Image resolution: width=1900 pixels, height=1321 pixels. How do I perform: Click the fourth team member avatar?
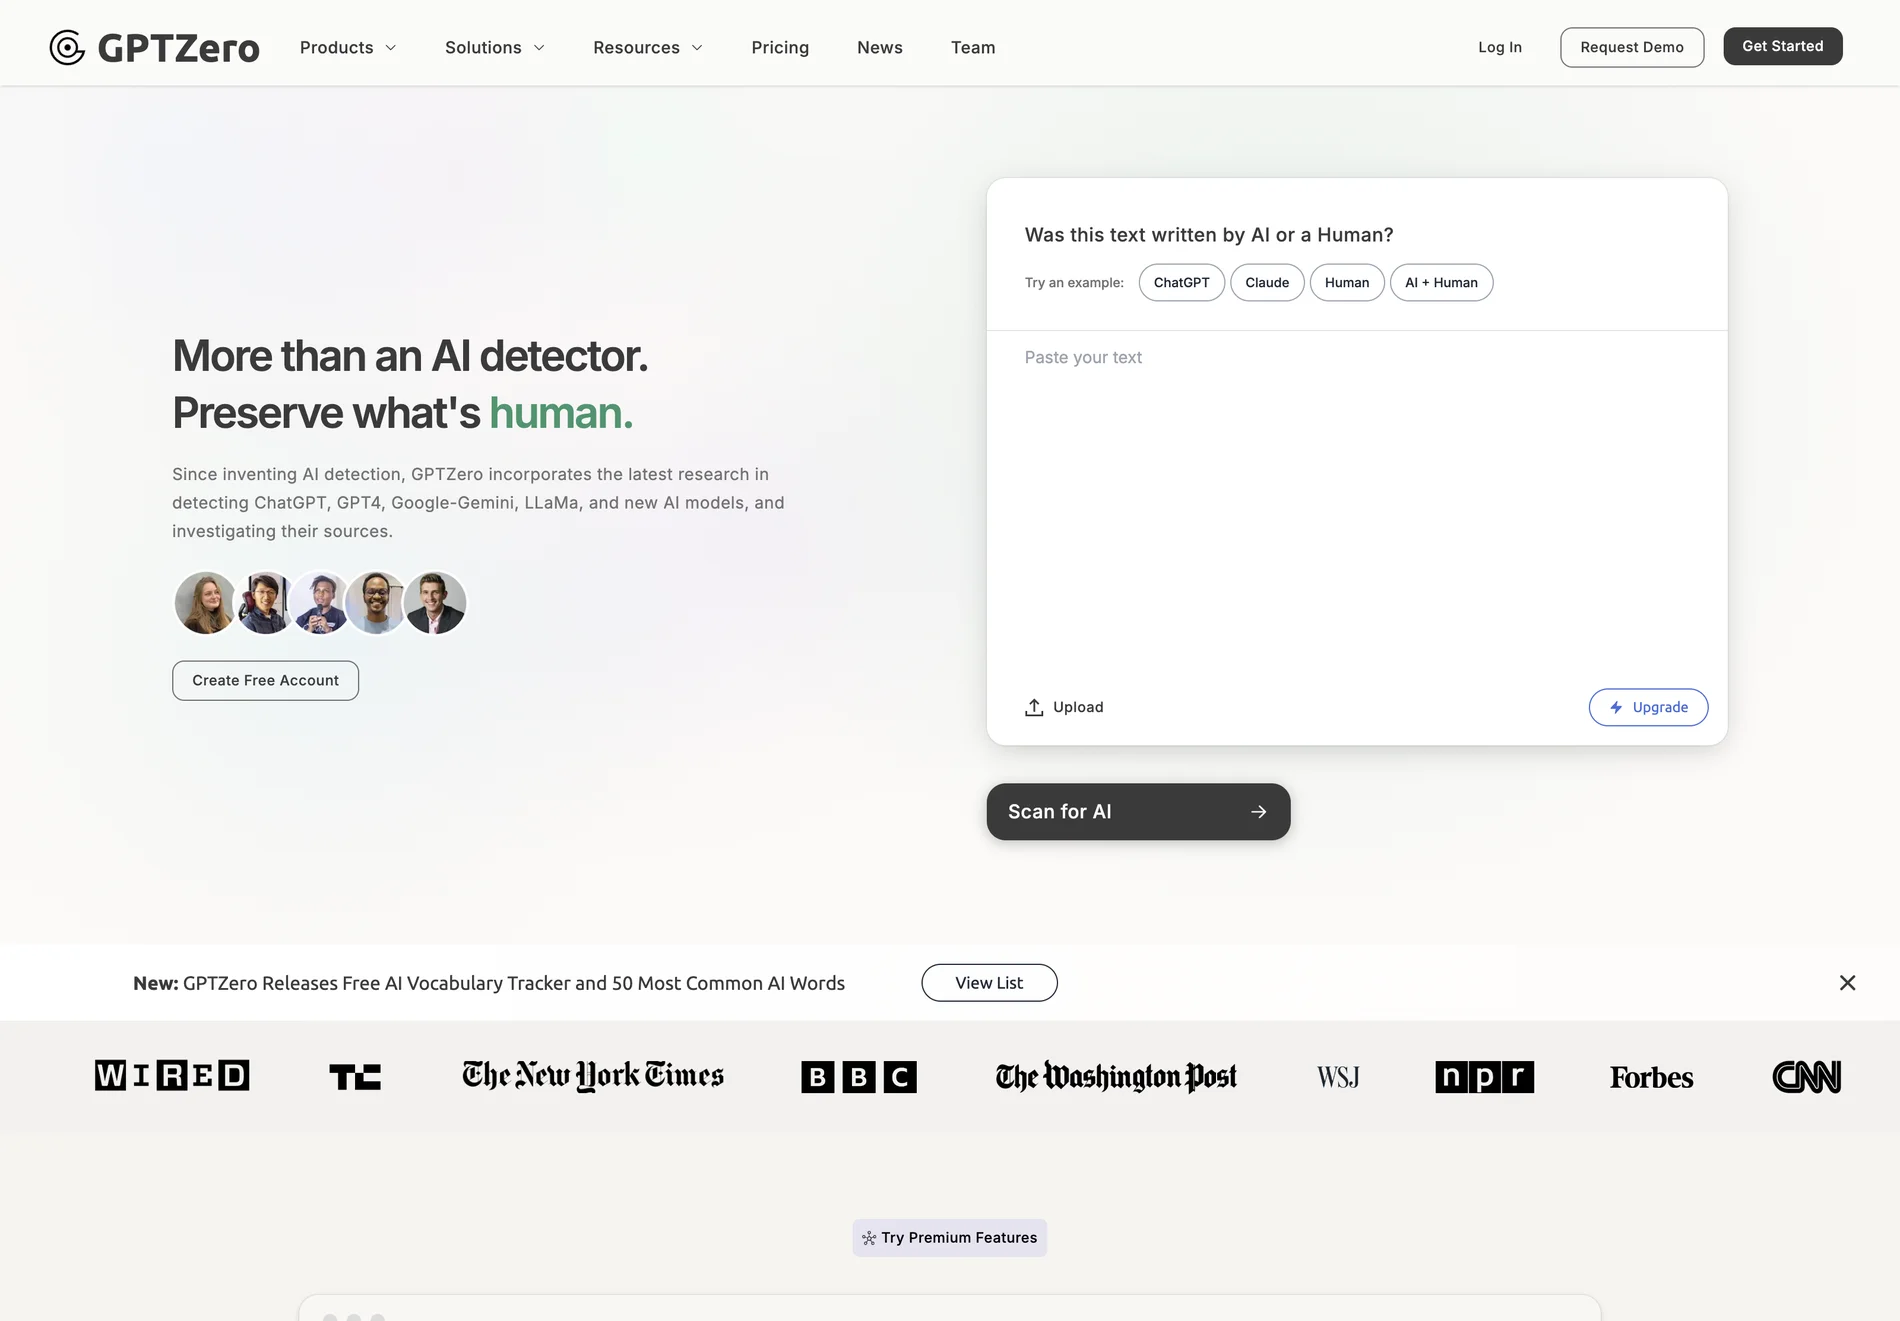[376, 602]
